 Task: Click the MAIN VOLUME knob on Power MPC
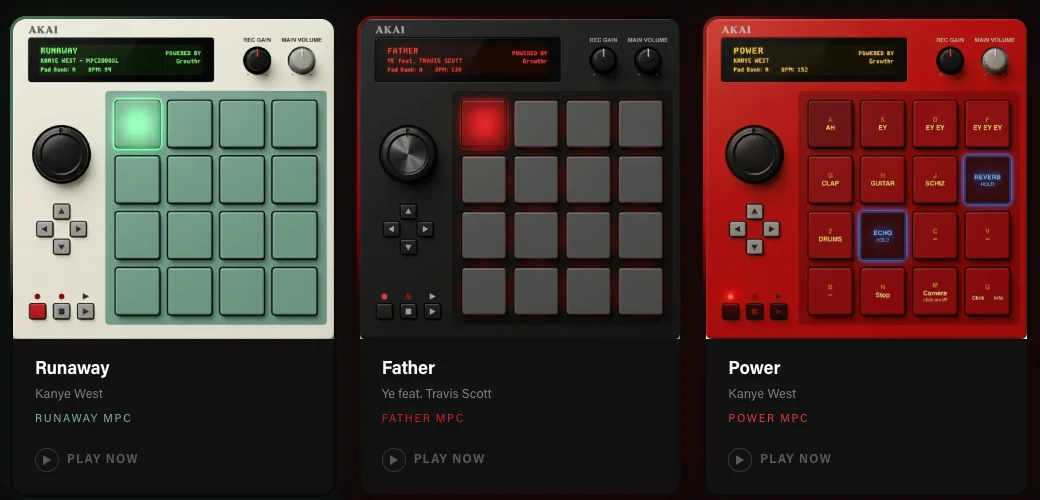coord(995,60)
